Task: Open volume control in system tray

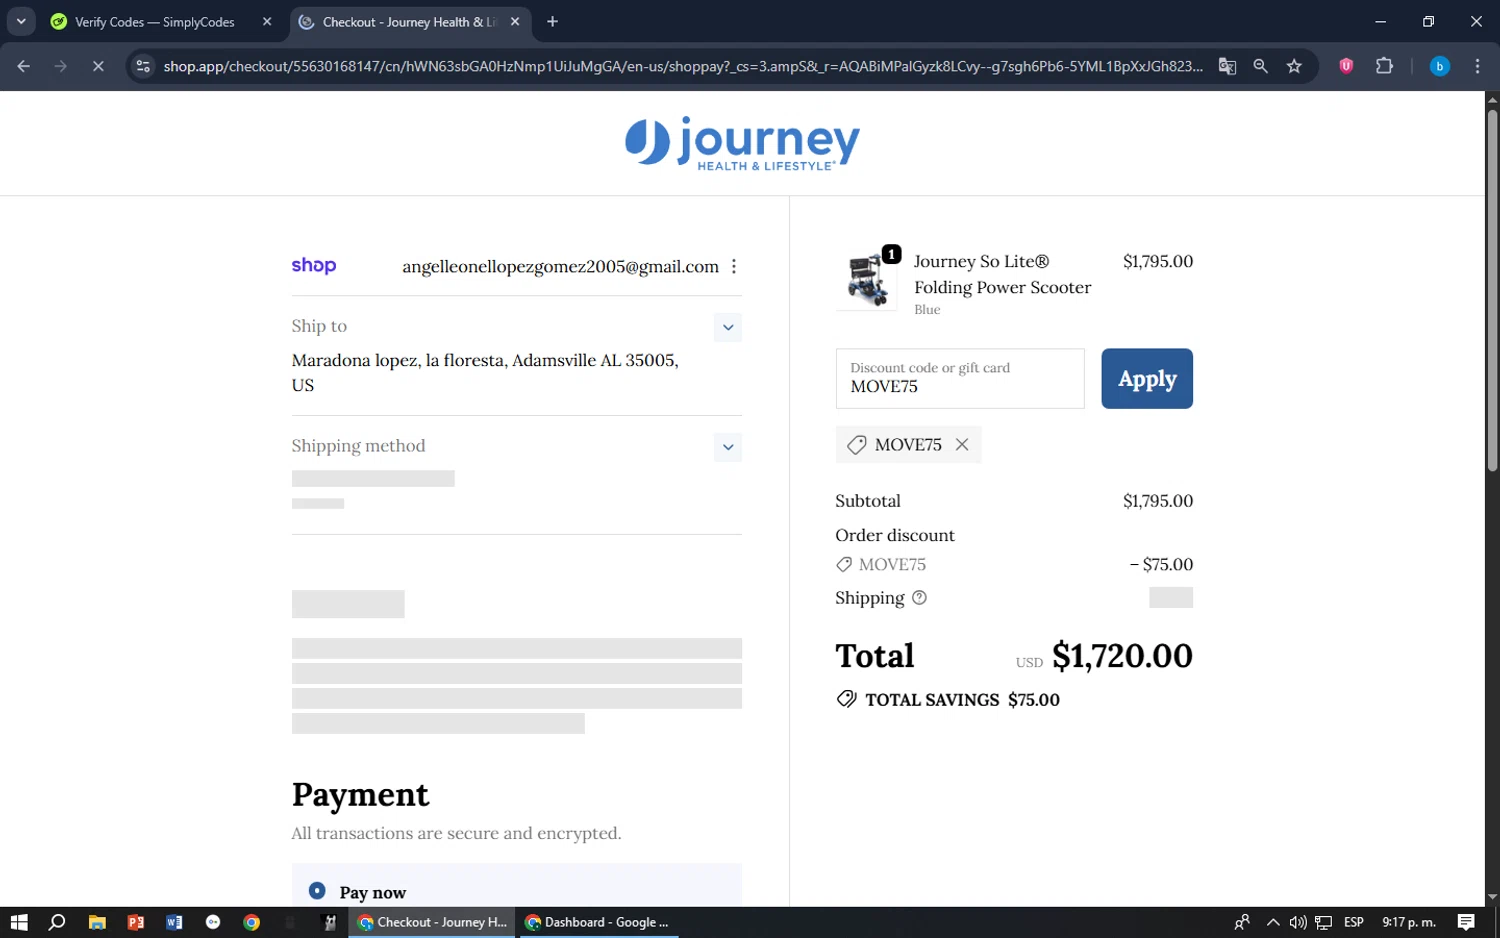Action: [x=1298, y=922]
